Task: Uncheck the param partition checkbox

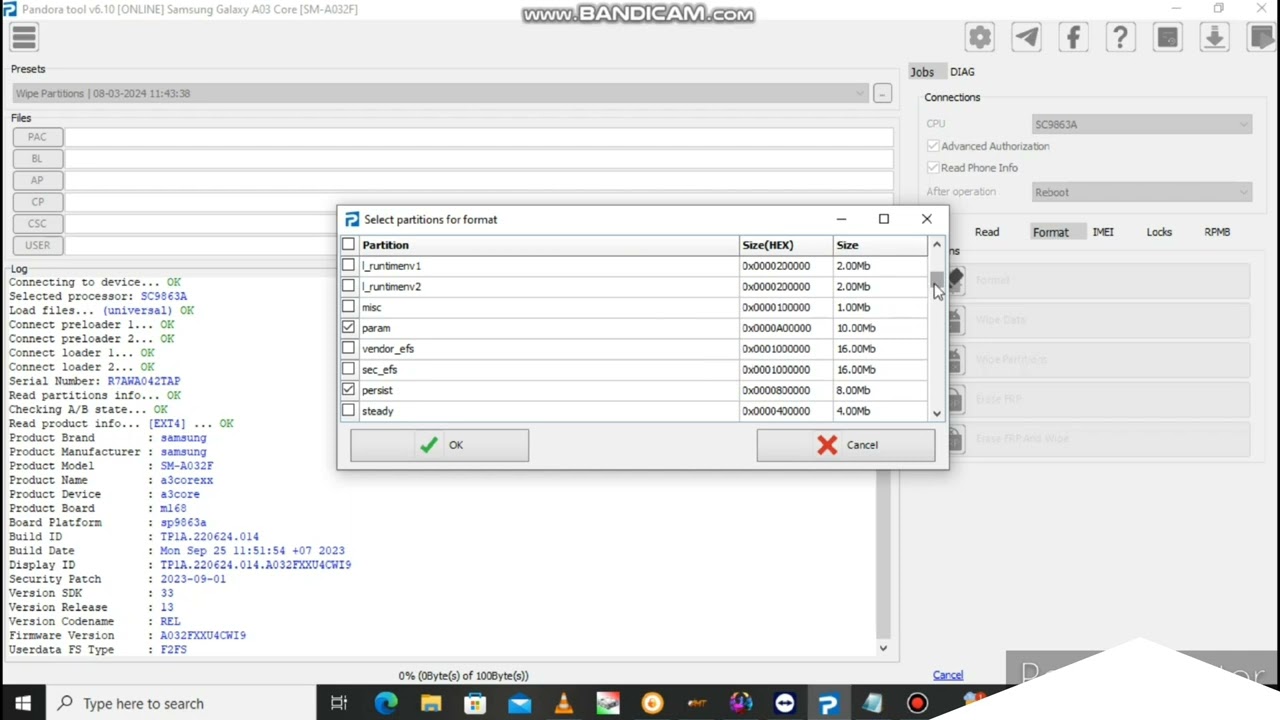Action: pyautogui.click(x=348, y=327)
